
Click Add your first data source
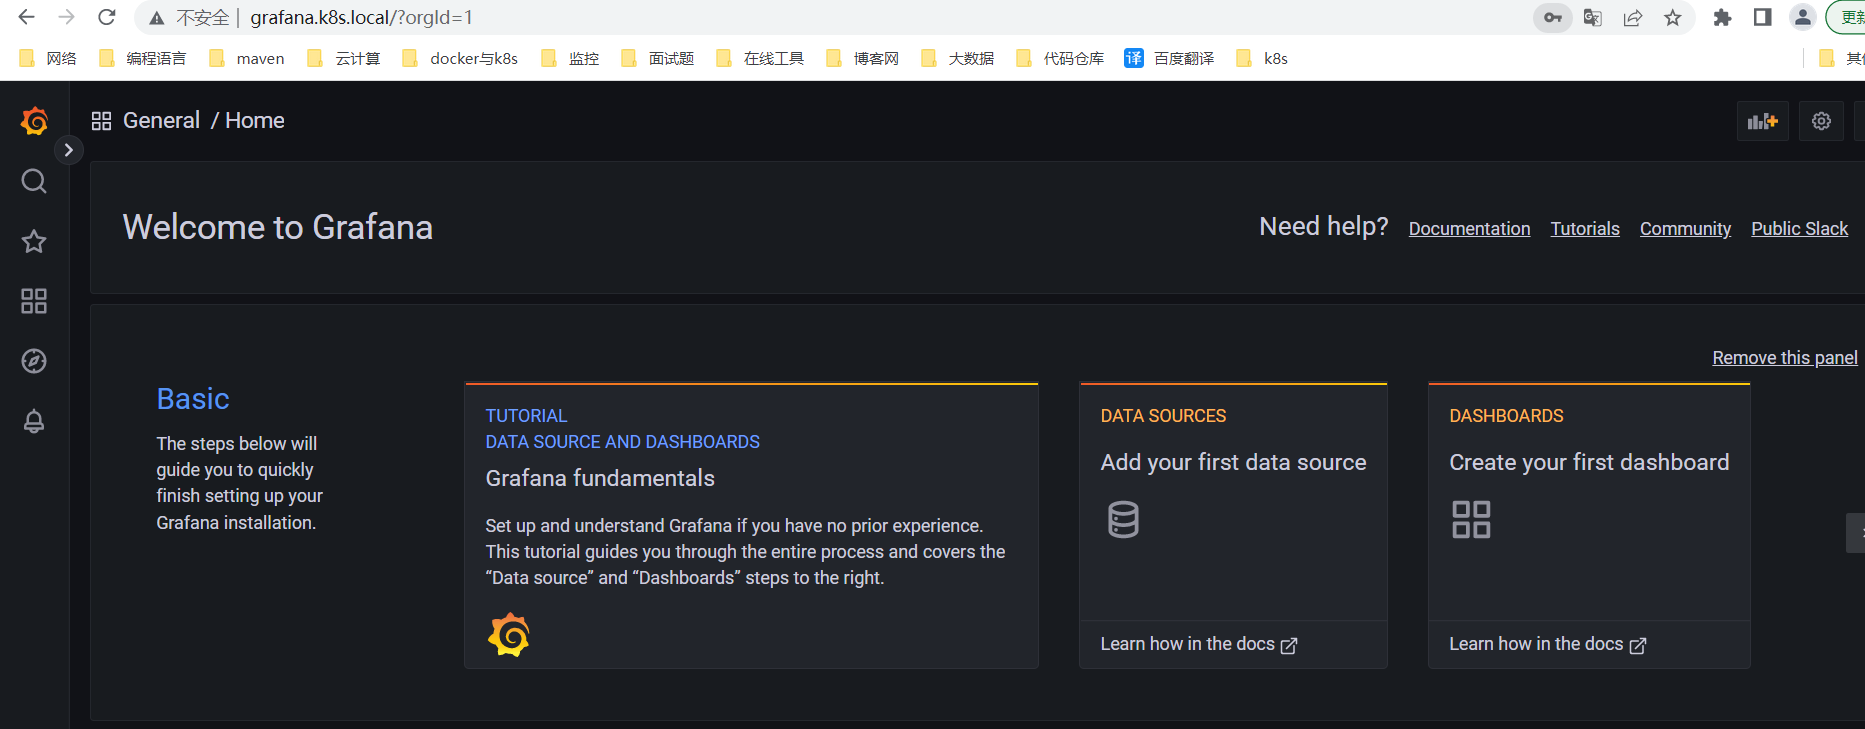[1233, 462]
